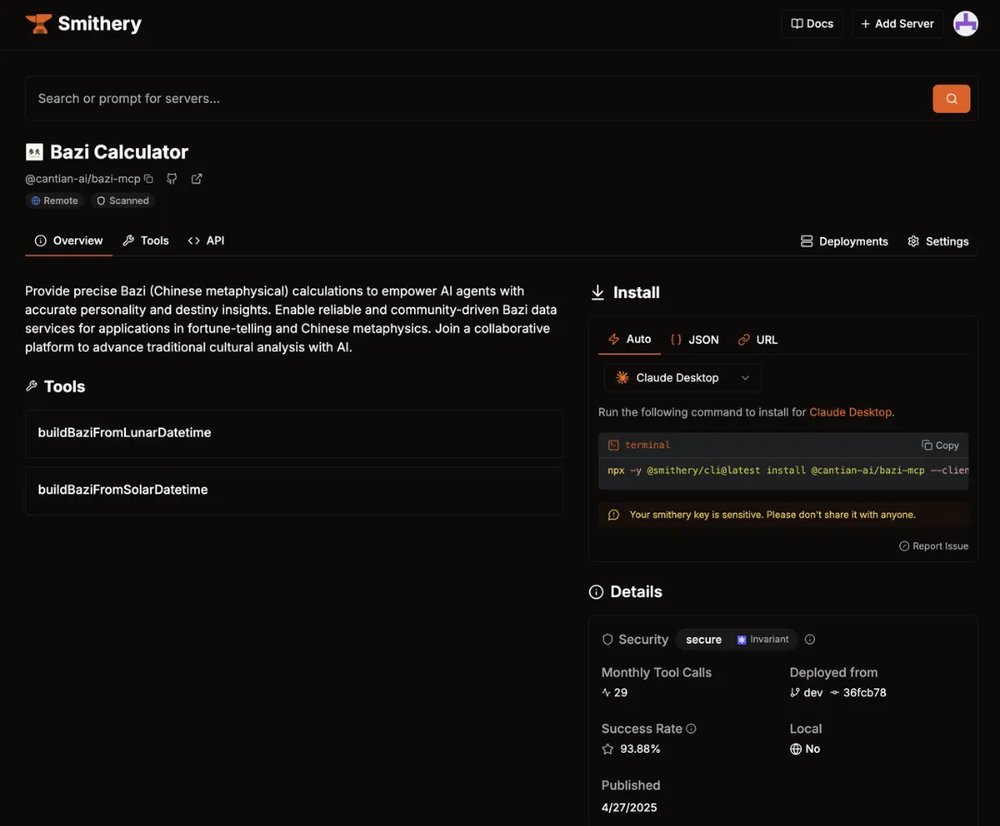The height and width of the screenshot is (826, 1000).
Task: Click the Details info circle icon
Action: point(596,592)
